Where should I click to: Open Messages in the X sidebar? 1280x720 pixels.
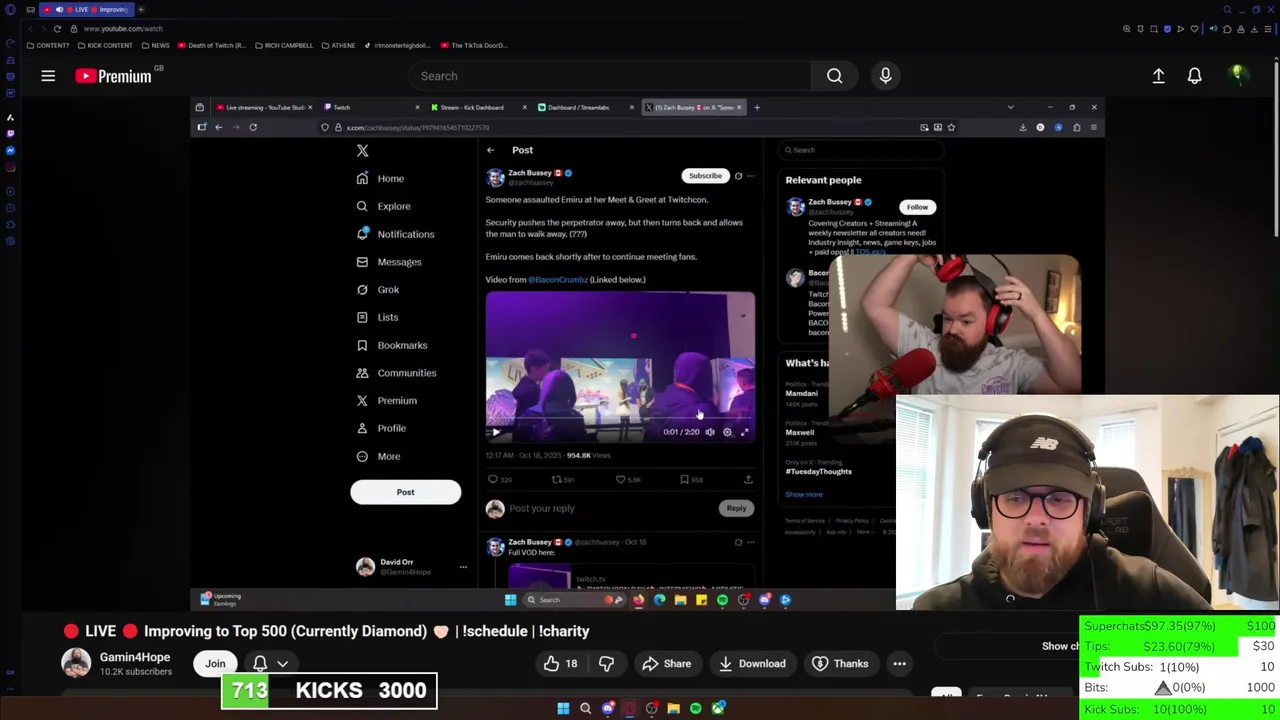tap(389, 262)
